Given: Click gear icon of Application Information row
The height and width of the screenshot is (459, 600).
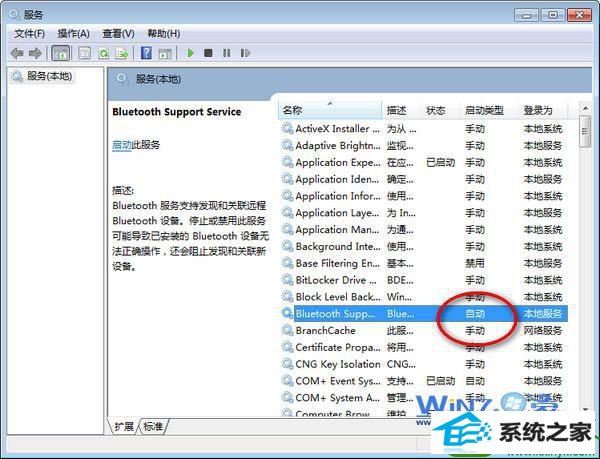Looking at the screenshot, I should click(x=287, y=195).
